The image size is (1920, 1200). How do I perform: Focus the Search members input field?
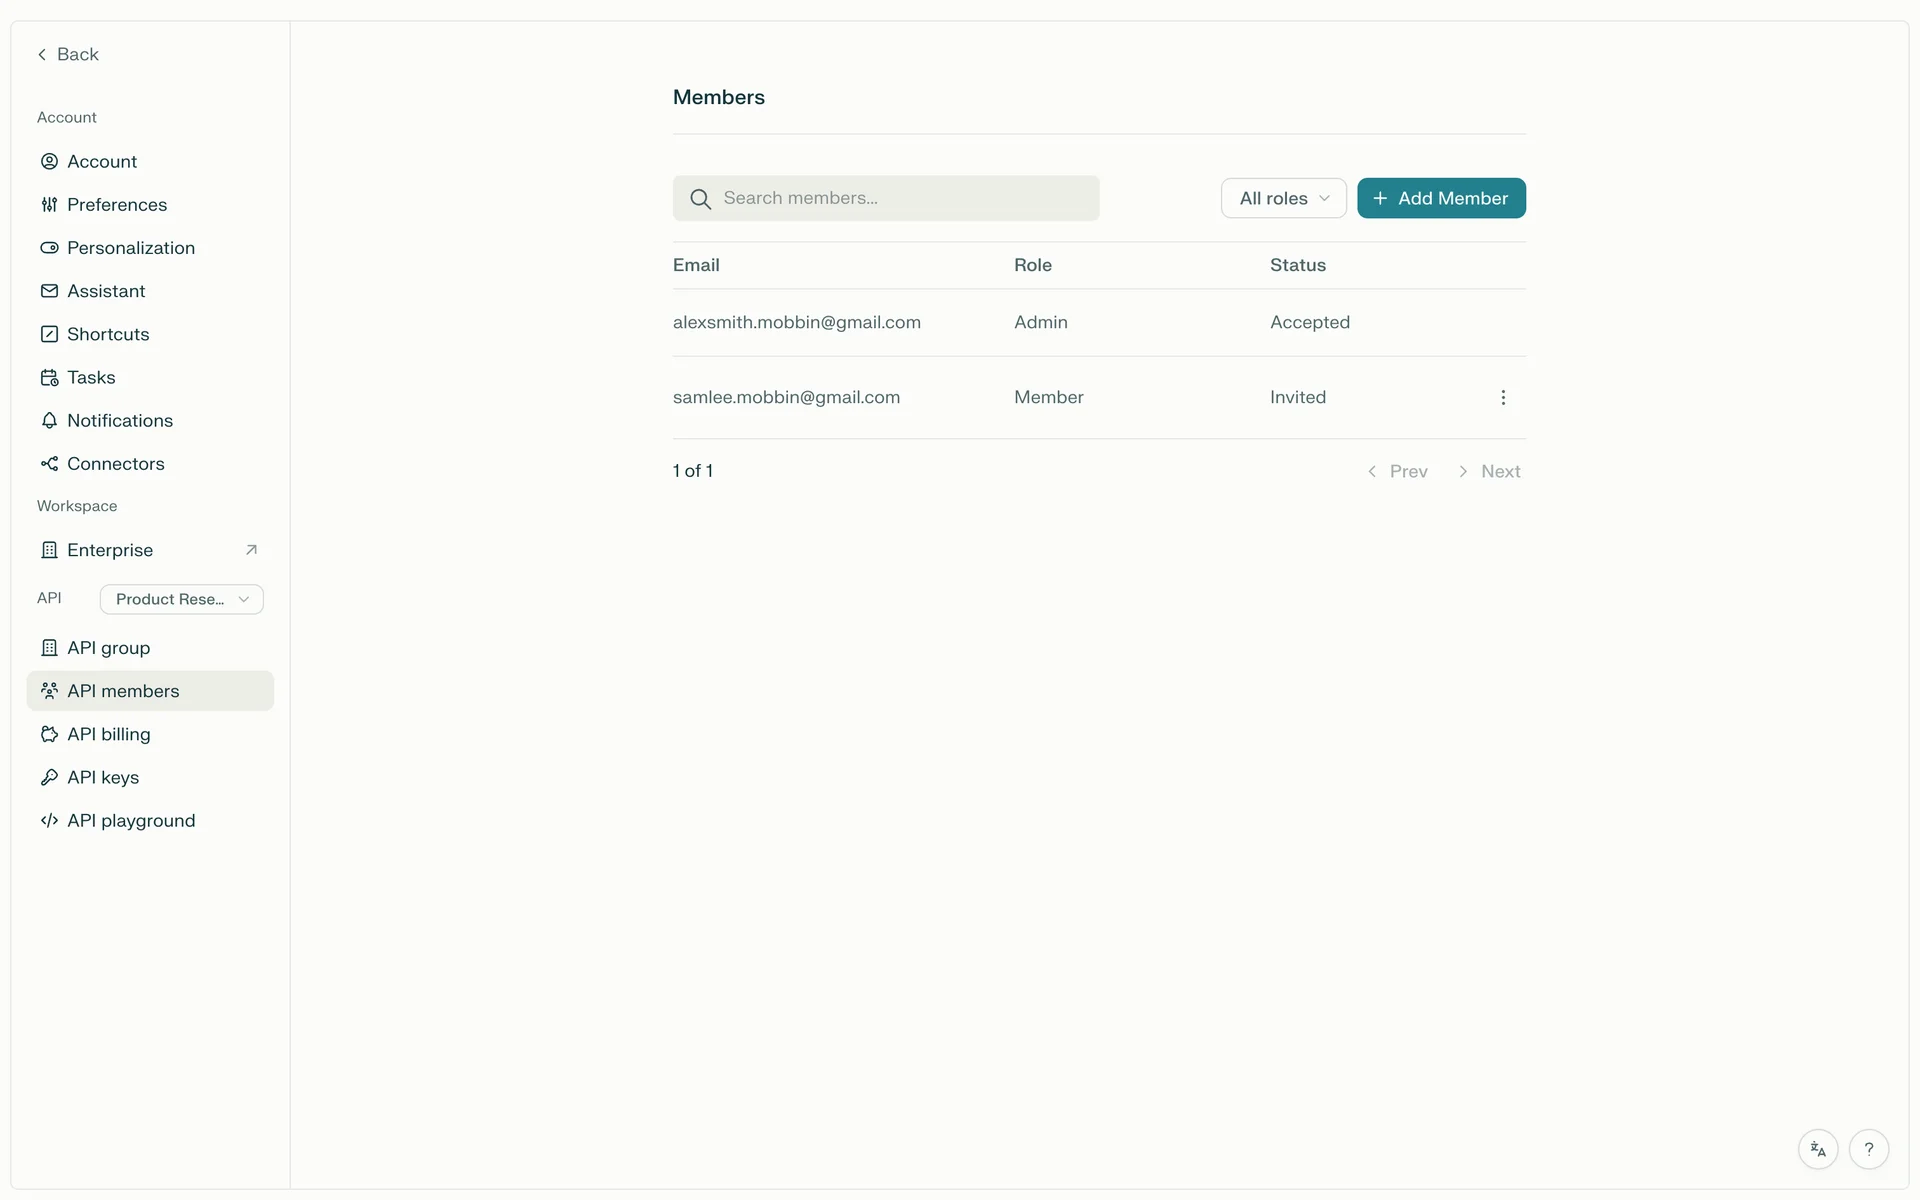point(900,198)
